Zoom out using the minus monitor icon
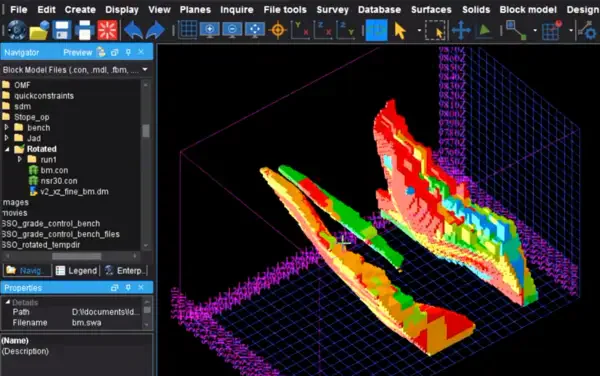 pyautogui.click(x=232, y=30)
